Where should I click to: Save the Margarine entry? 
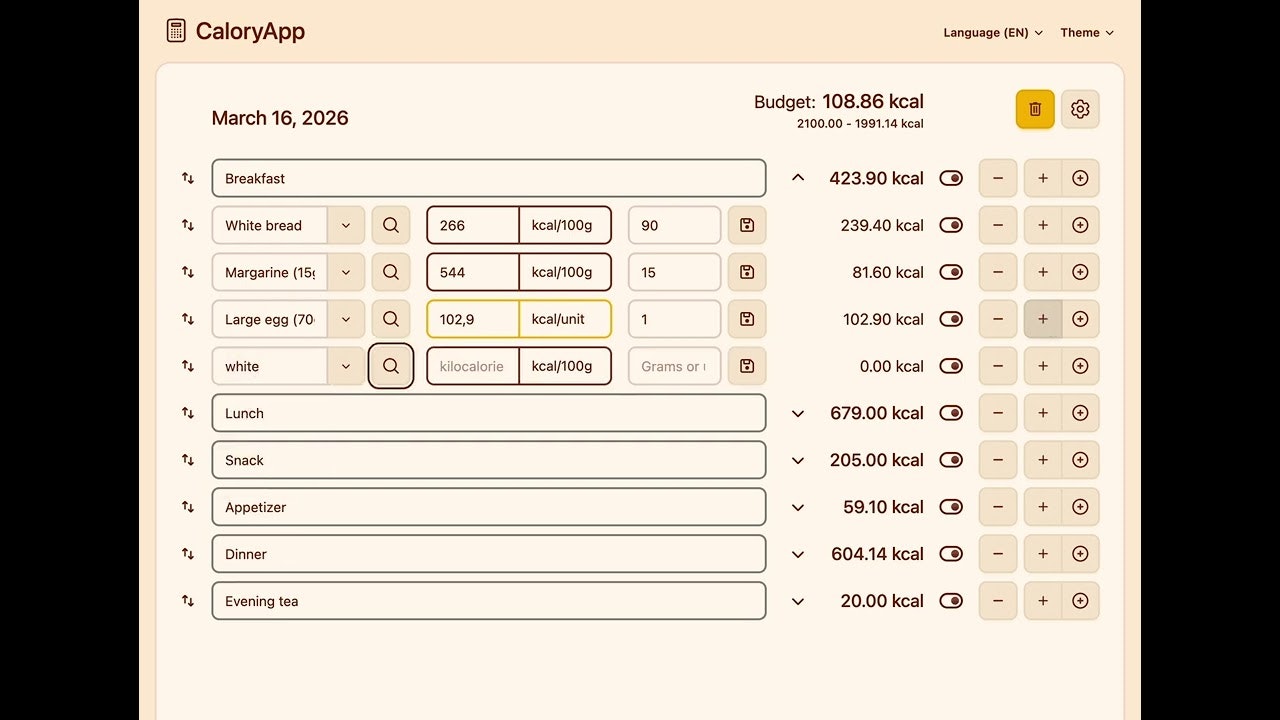[747, 272]
